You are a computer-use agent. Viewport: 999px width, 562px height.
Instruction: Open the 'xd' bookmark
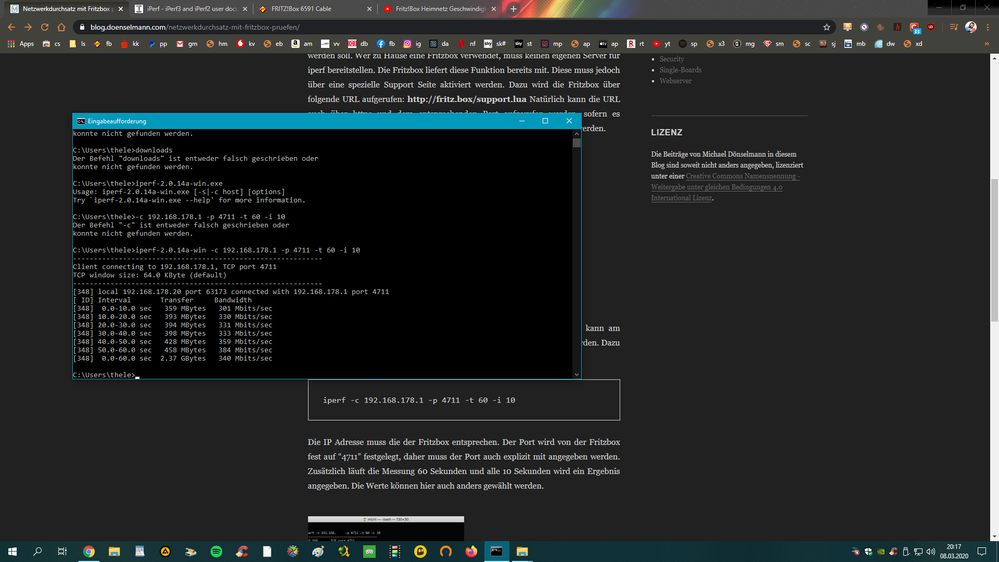click(912, 44)
